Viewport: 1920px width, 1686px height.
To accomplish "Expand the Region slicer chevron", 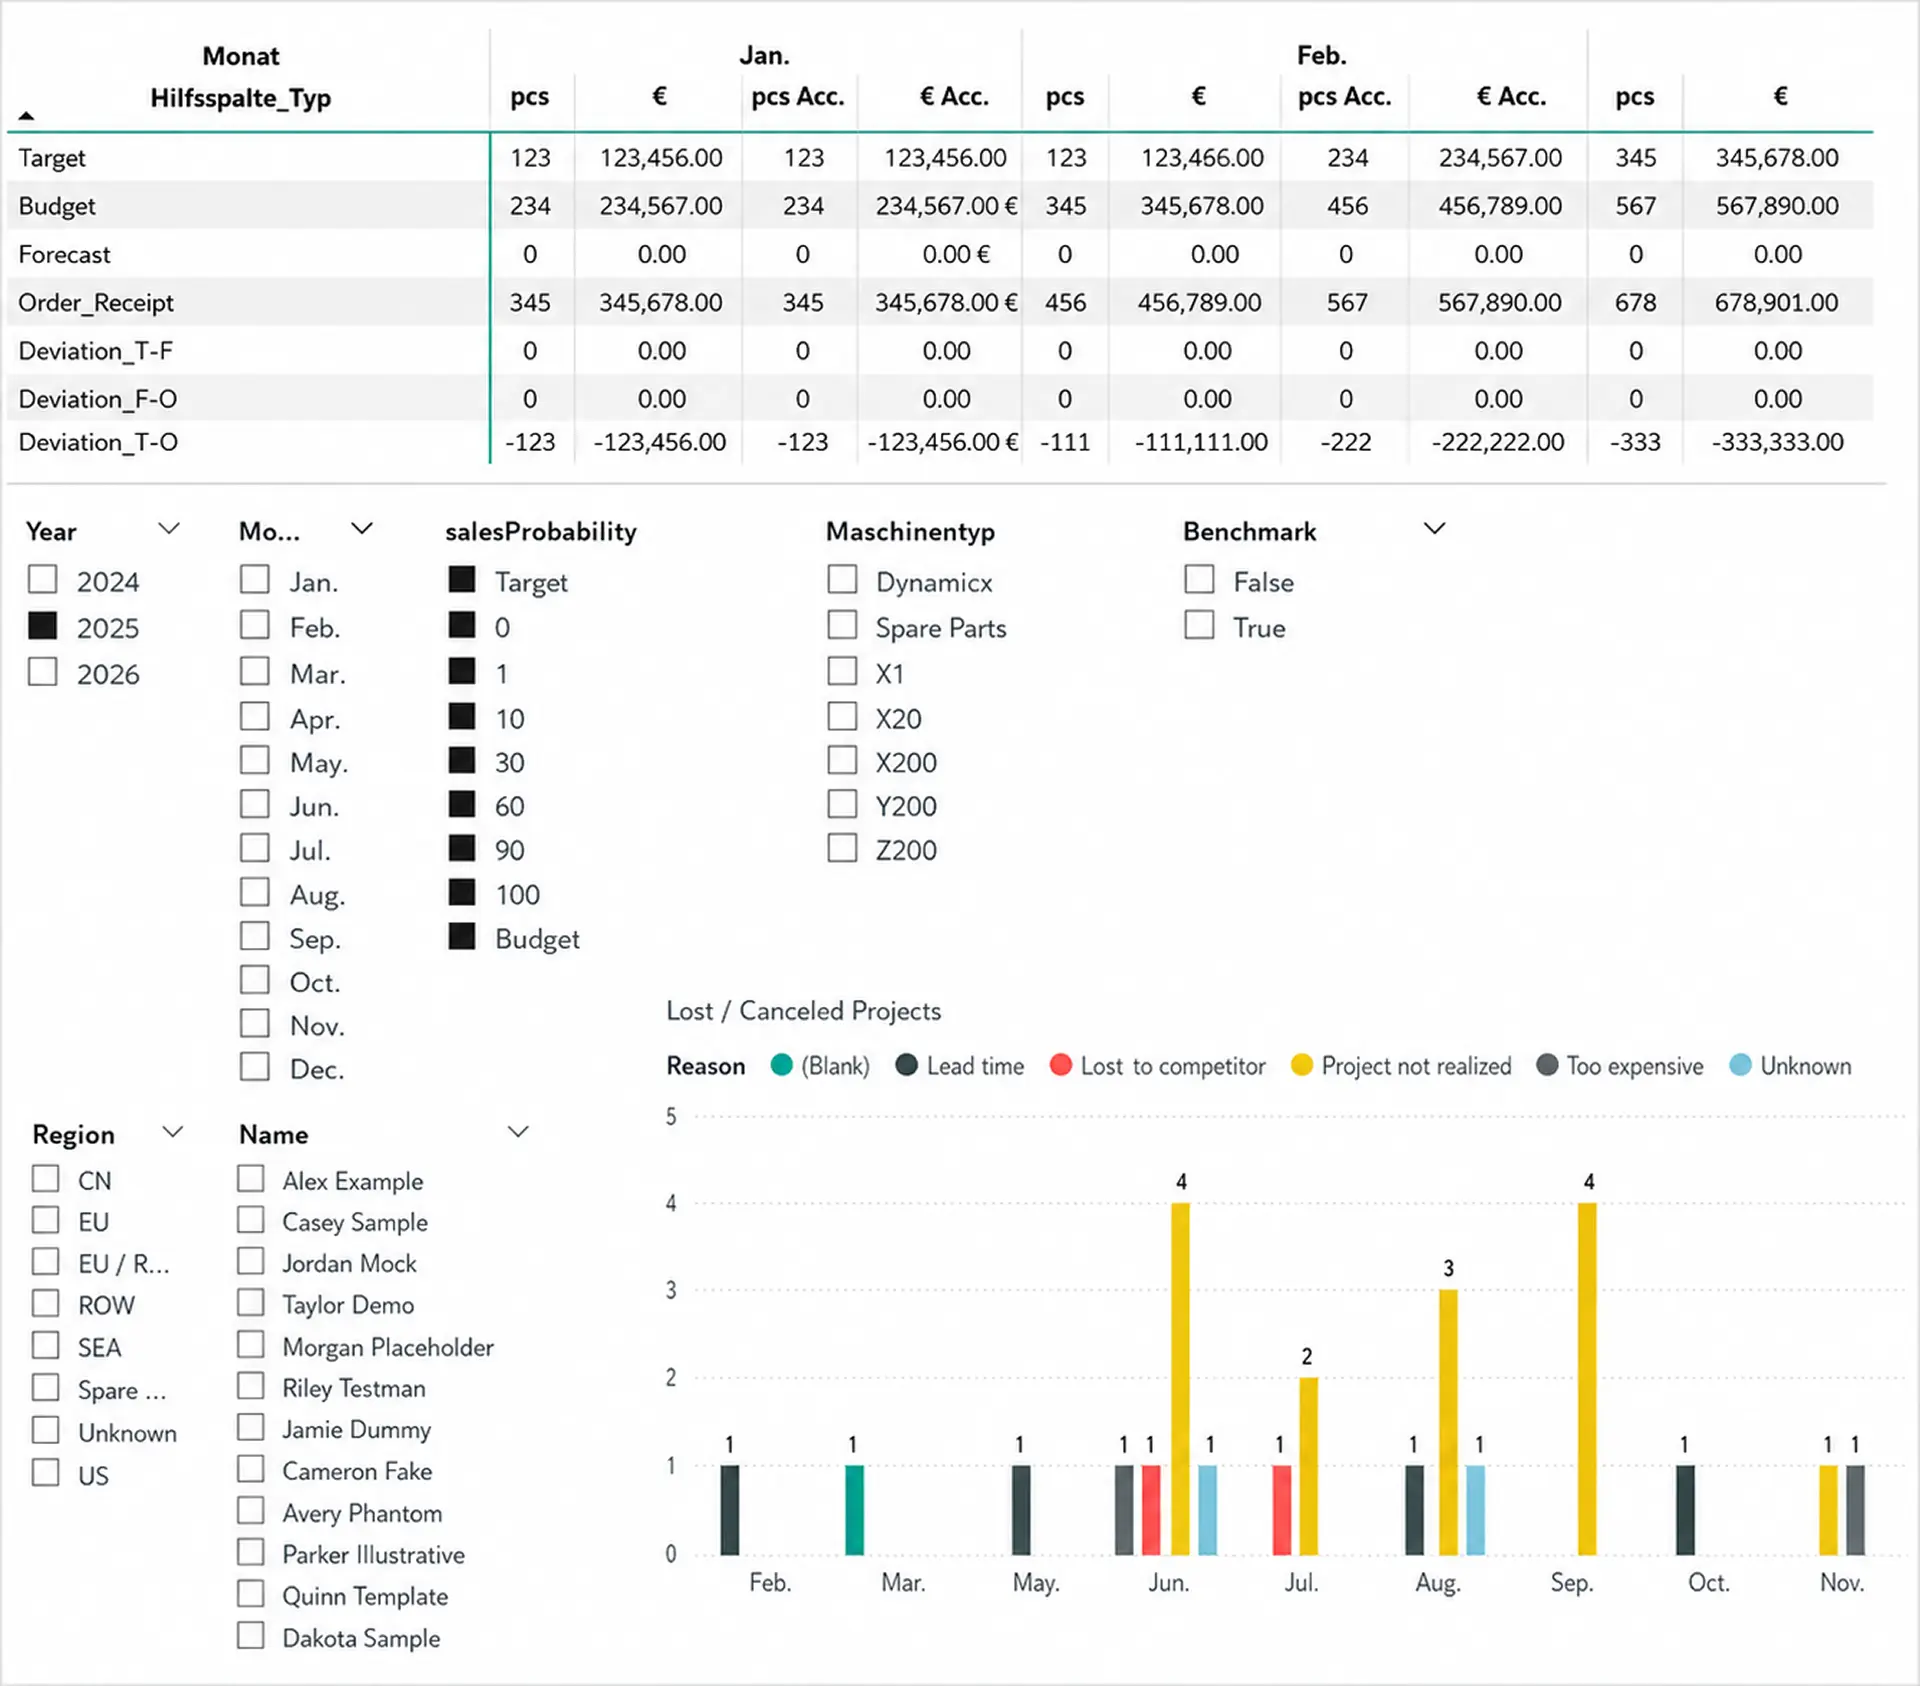I will tap(173, 1132).
